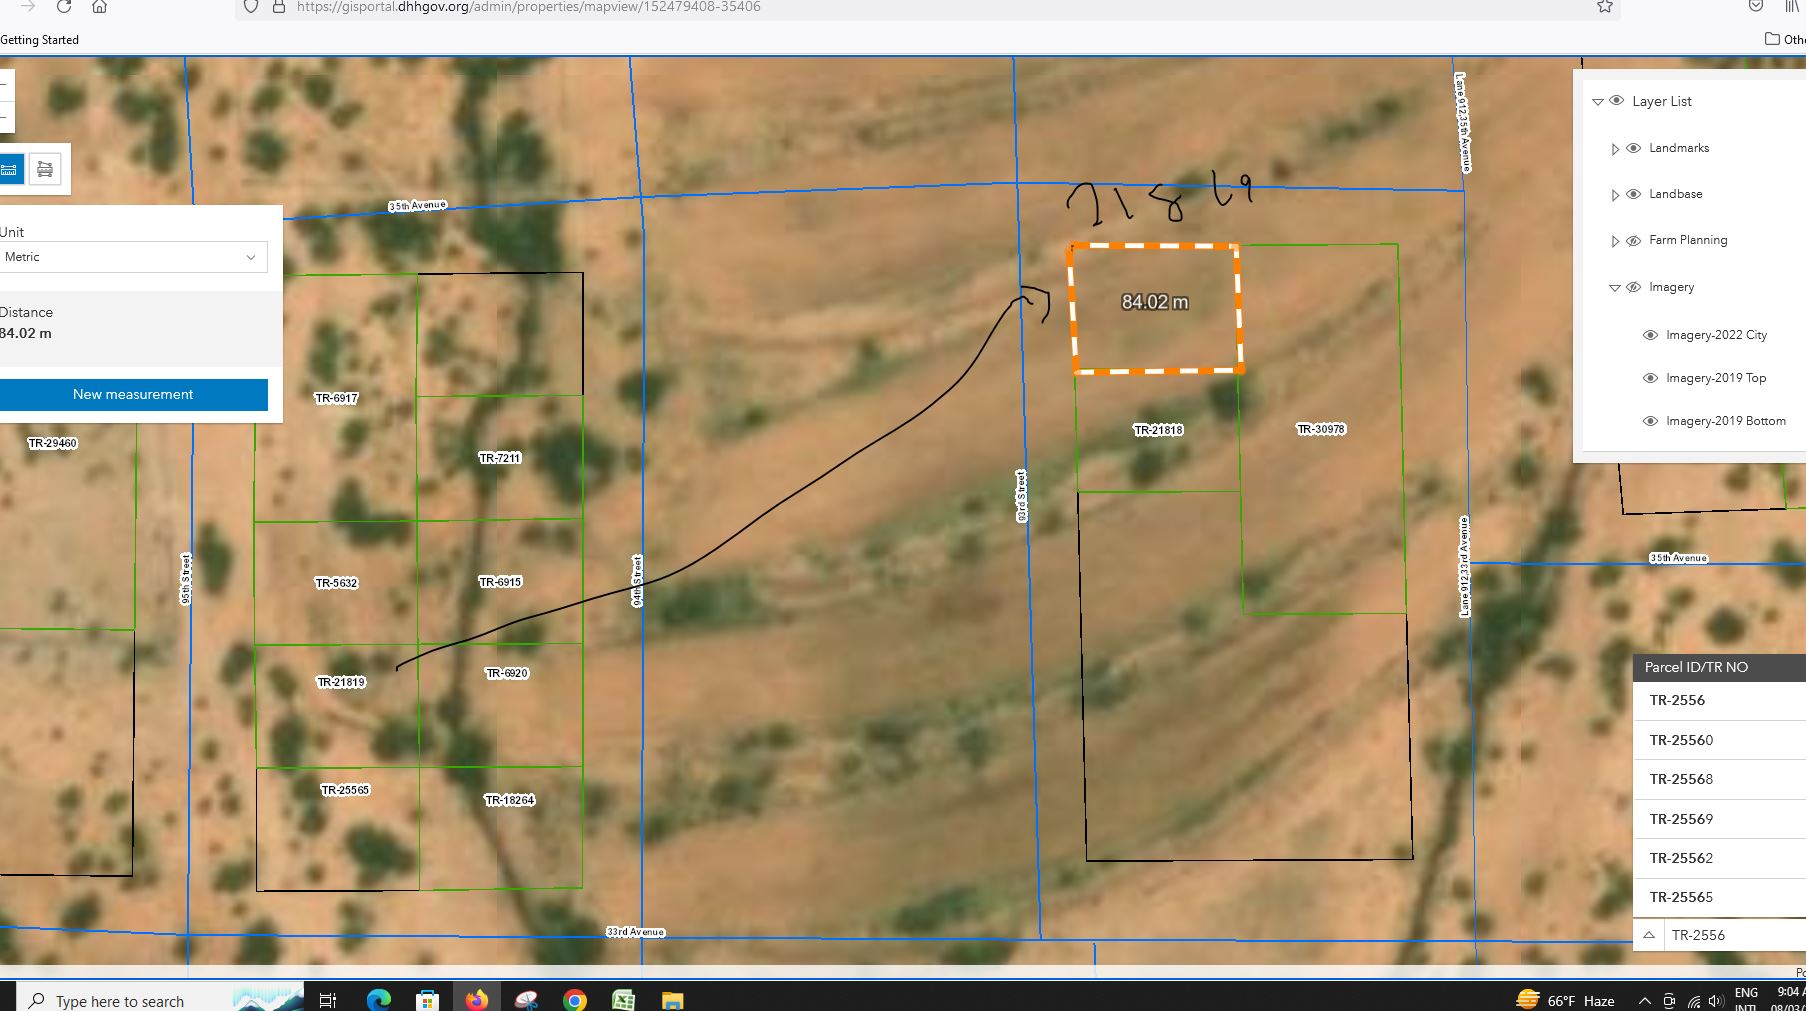Viewport: 1806px width, 1011px height.
Task: Open the Metric unit dropdown
Action: click(132, 257)
